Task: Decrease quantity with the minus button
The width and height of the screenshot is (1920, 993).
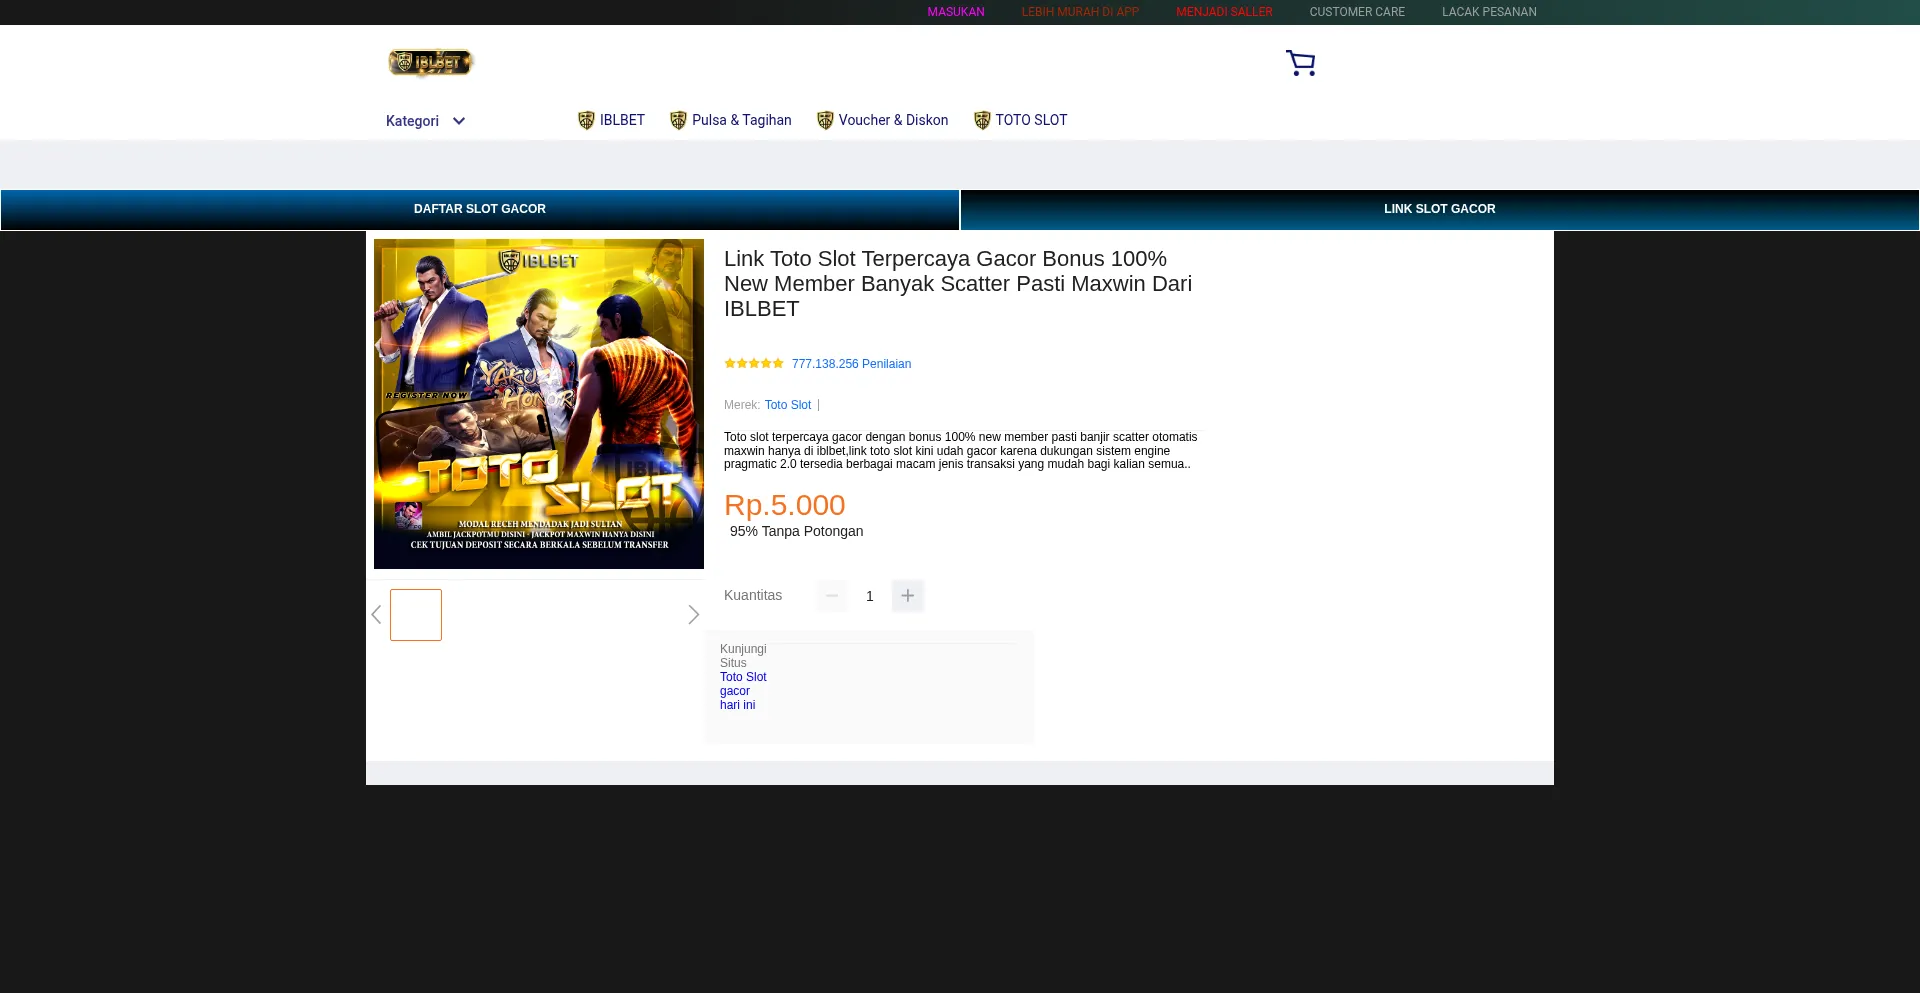Action: click(832, 596)
